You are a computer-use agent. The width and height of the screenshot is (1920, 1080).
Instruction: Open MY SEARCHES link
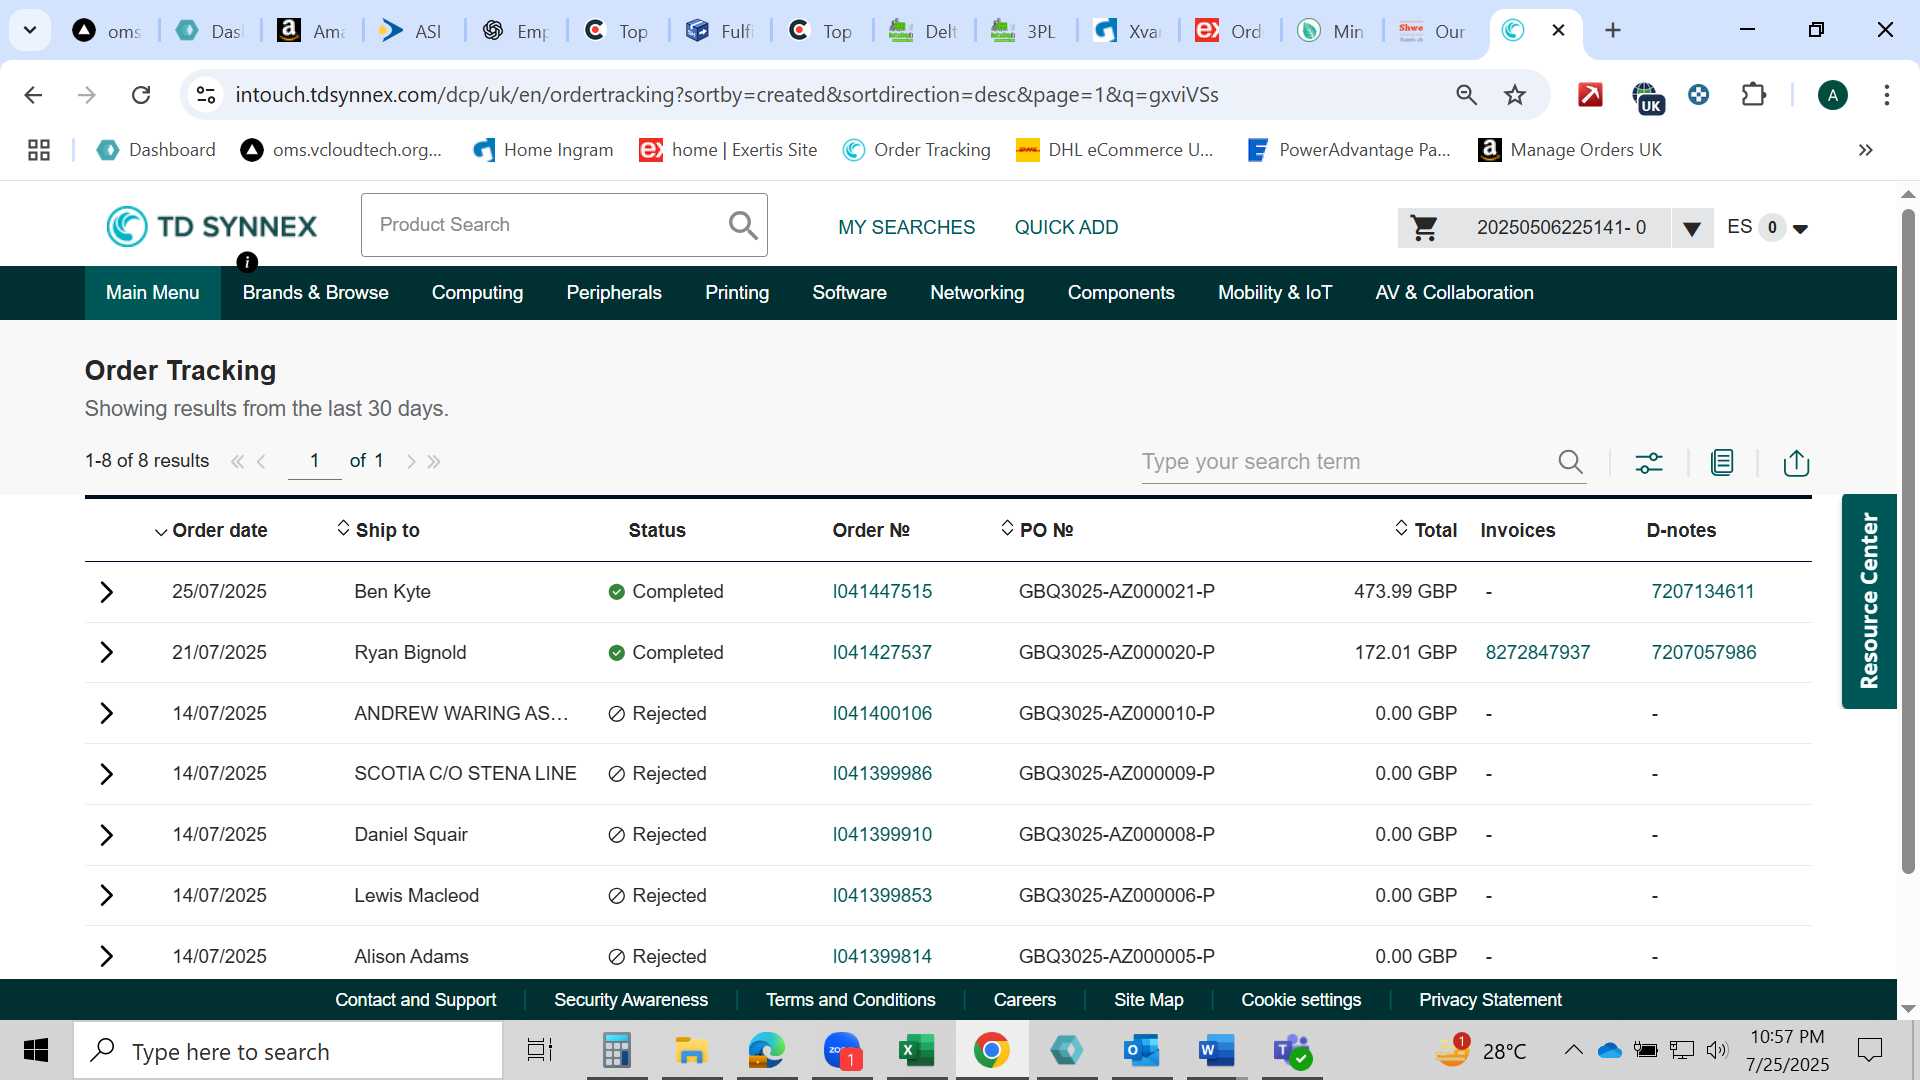pos(907,228)
